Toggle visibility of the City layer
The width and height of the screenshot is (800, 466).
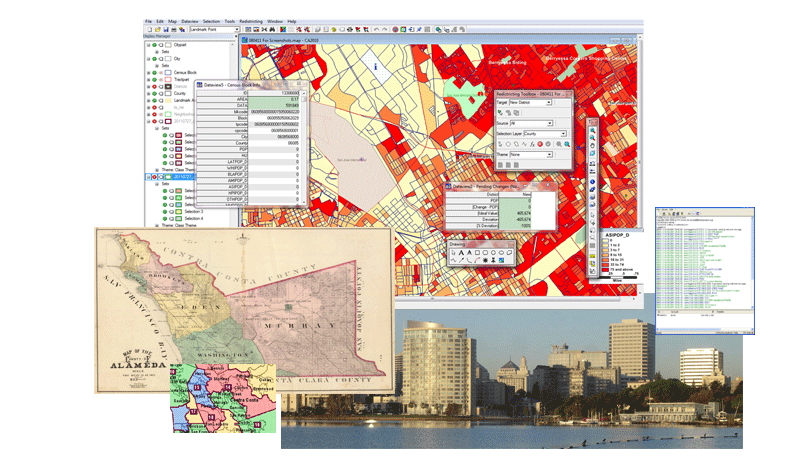(156, 59)
